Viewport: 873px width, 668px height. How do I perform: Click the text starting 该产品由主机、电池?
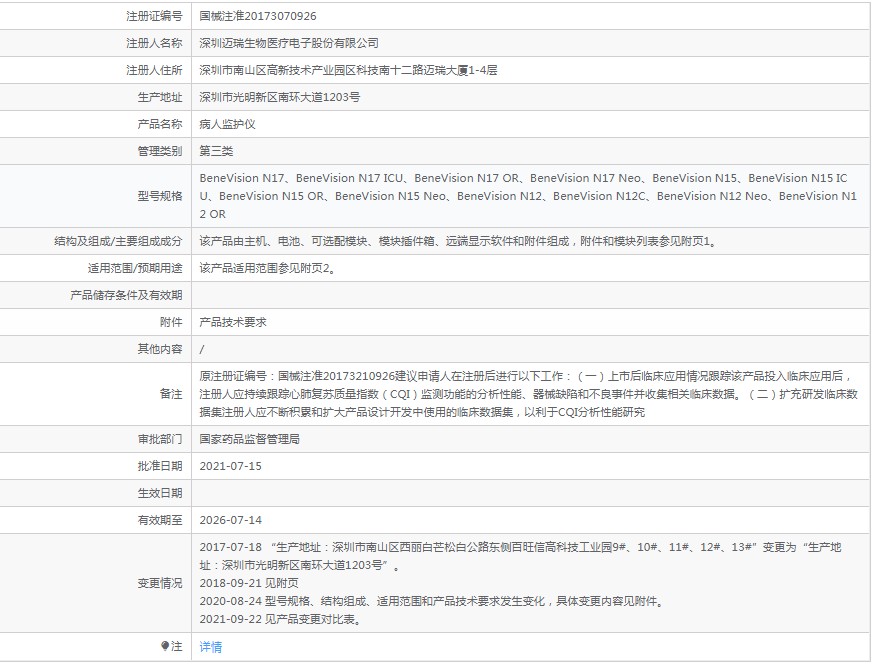coord(458,241)
